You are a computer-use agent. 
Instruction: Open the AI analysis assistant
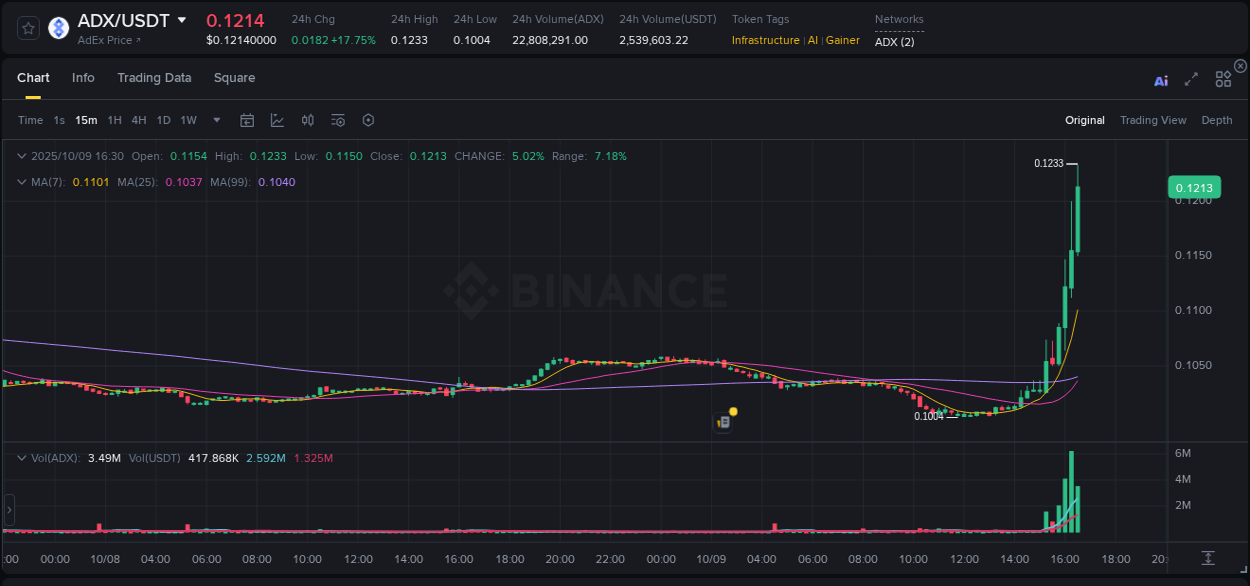pyautogui.click(x=1160, y=80)
